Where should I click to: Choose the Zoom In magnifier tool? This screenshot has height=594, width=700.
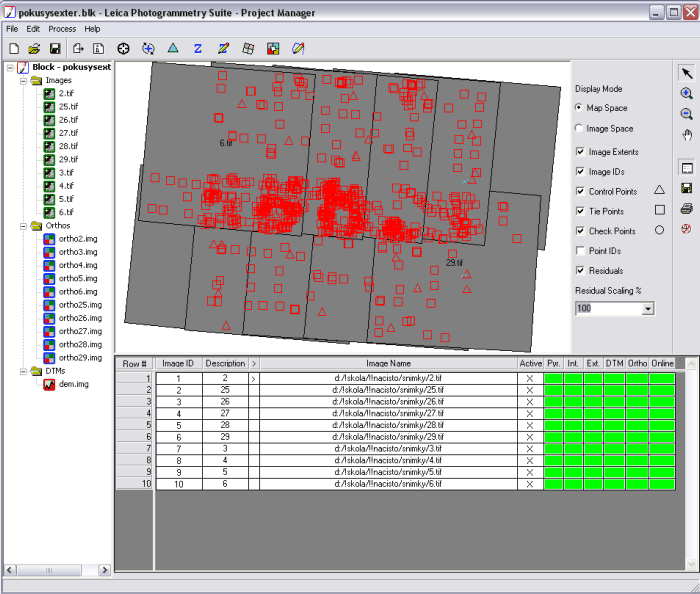[x=687, y=93]
